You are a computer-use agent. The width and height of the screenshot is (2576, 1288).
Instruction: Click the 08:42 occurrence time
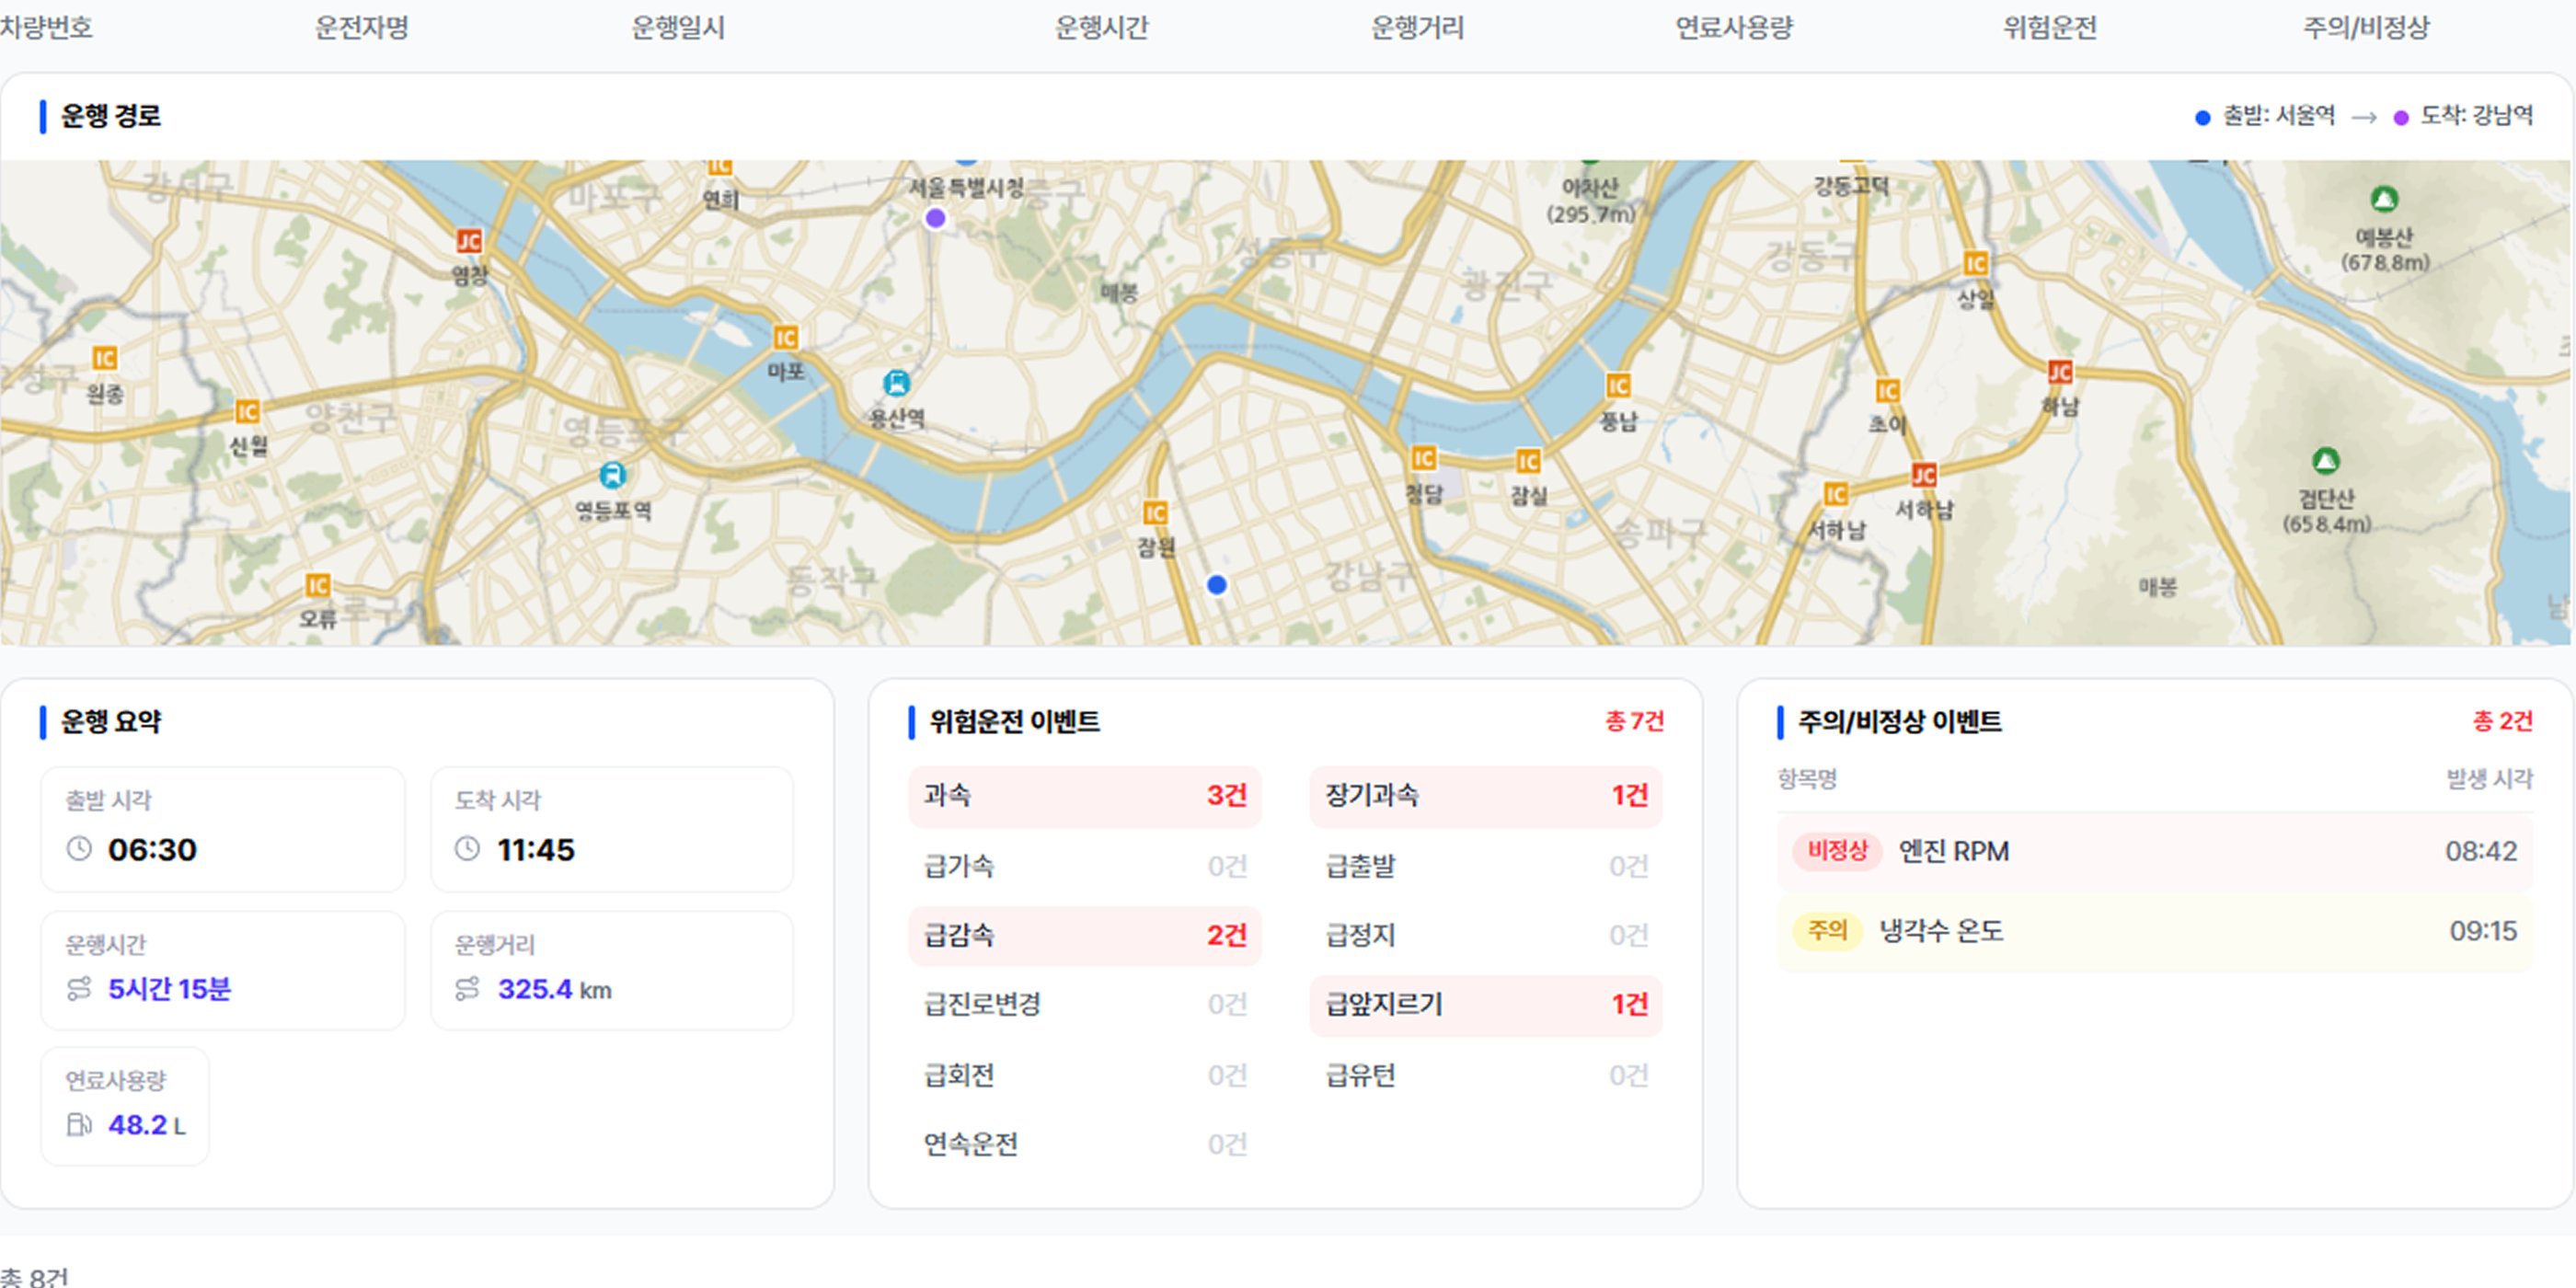point(2481,851)
